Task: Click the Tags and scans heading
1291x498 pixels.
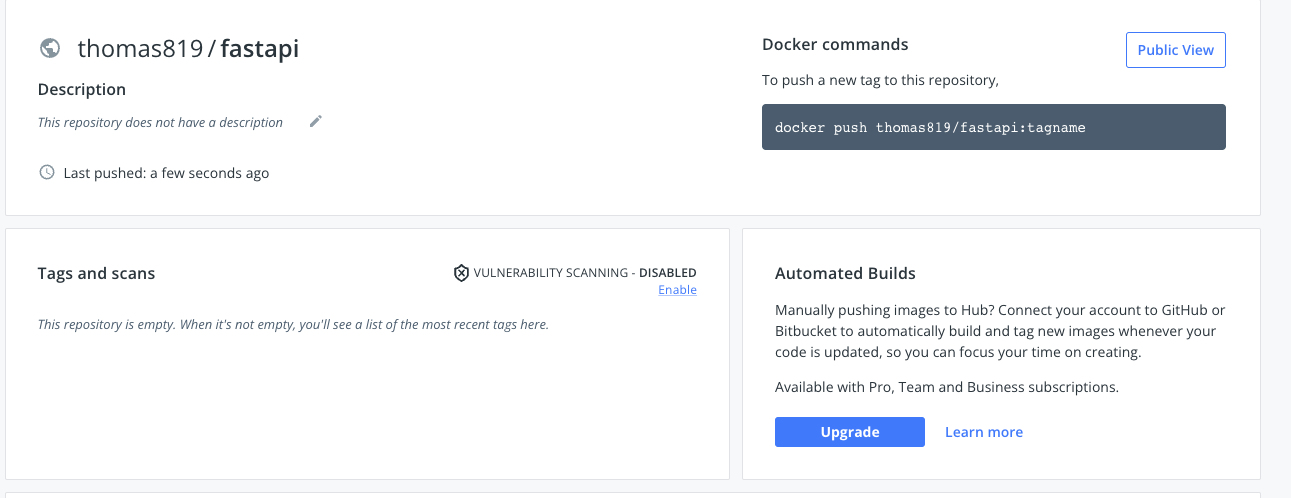Action: 96,273
